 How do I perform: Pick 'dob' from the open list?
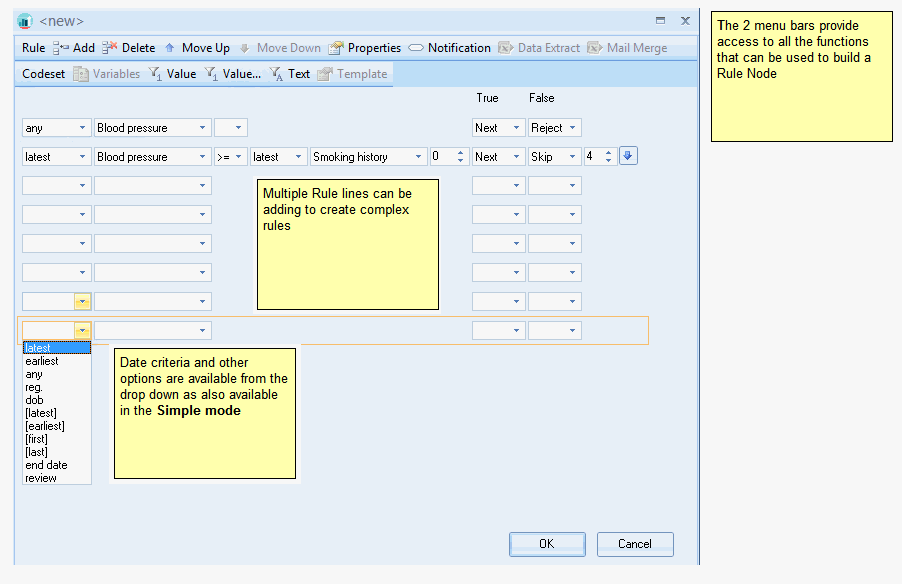coord(34,400)
